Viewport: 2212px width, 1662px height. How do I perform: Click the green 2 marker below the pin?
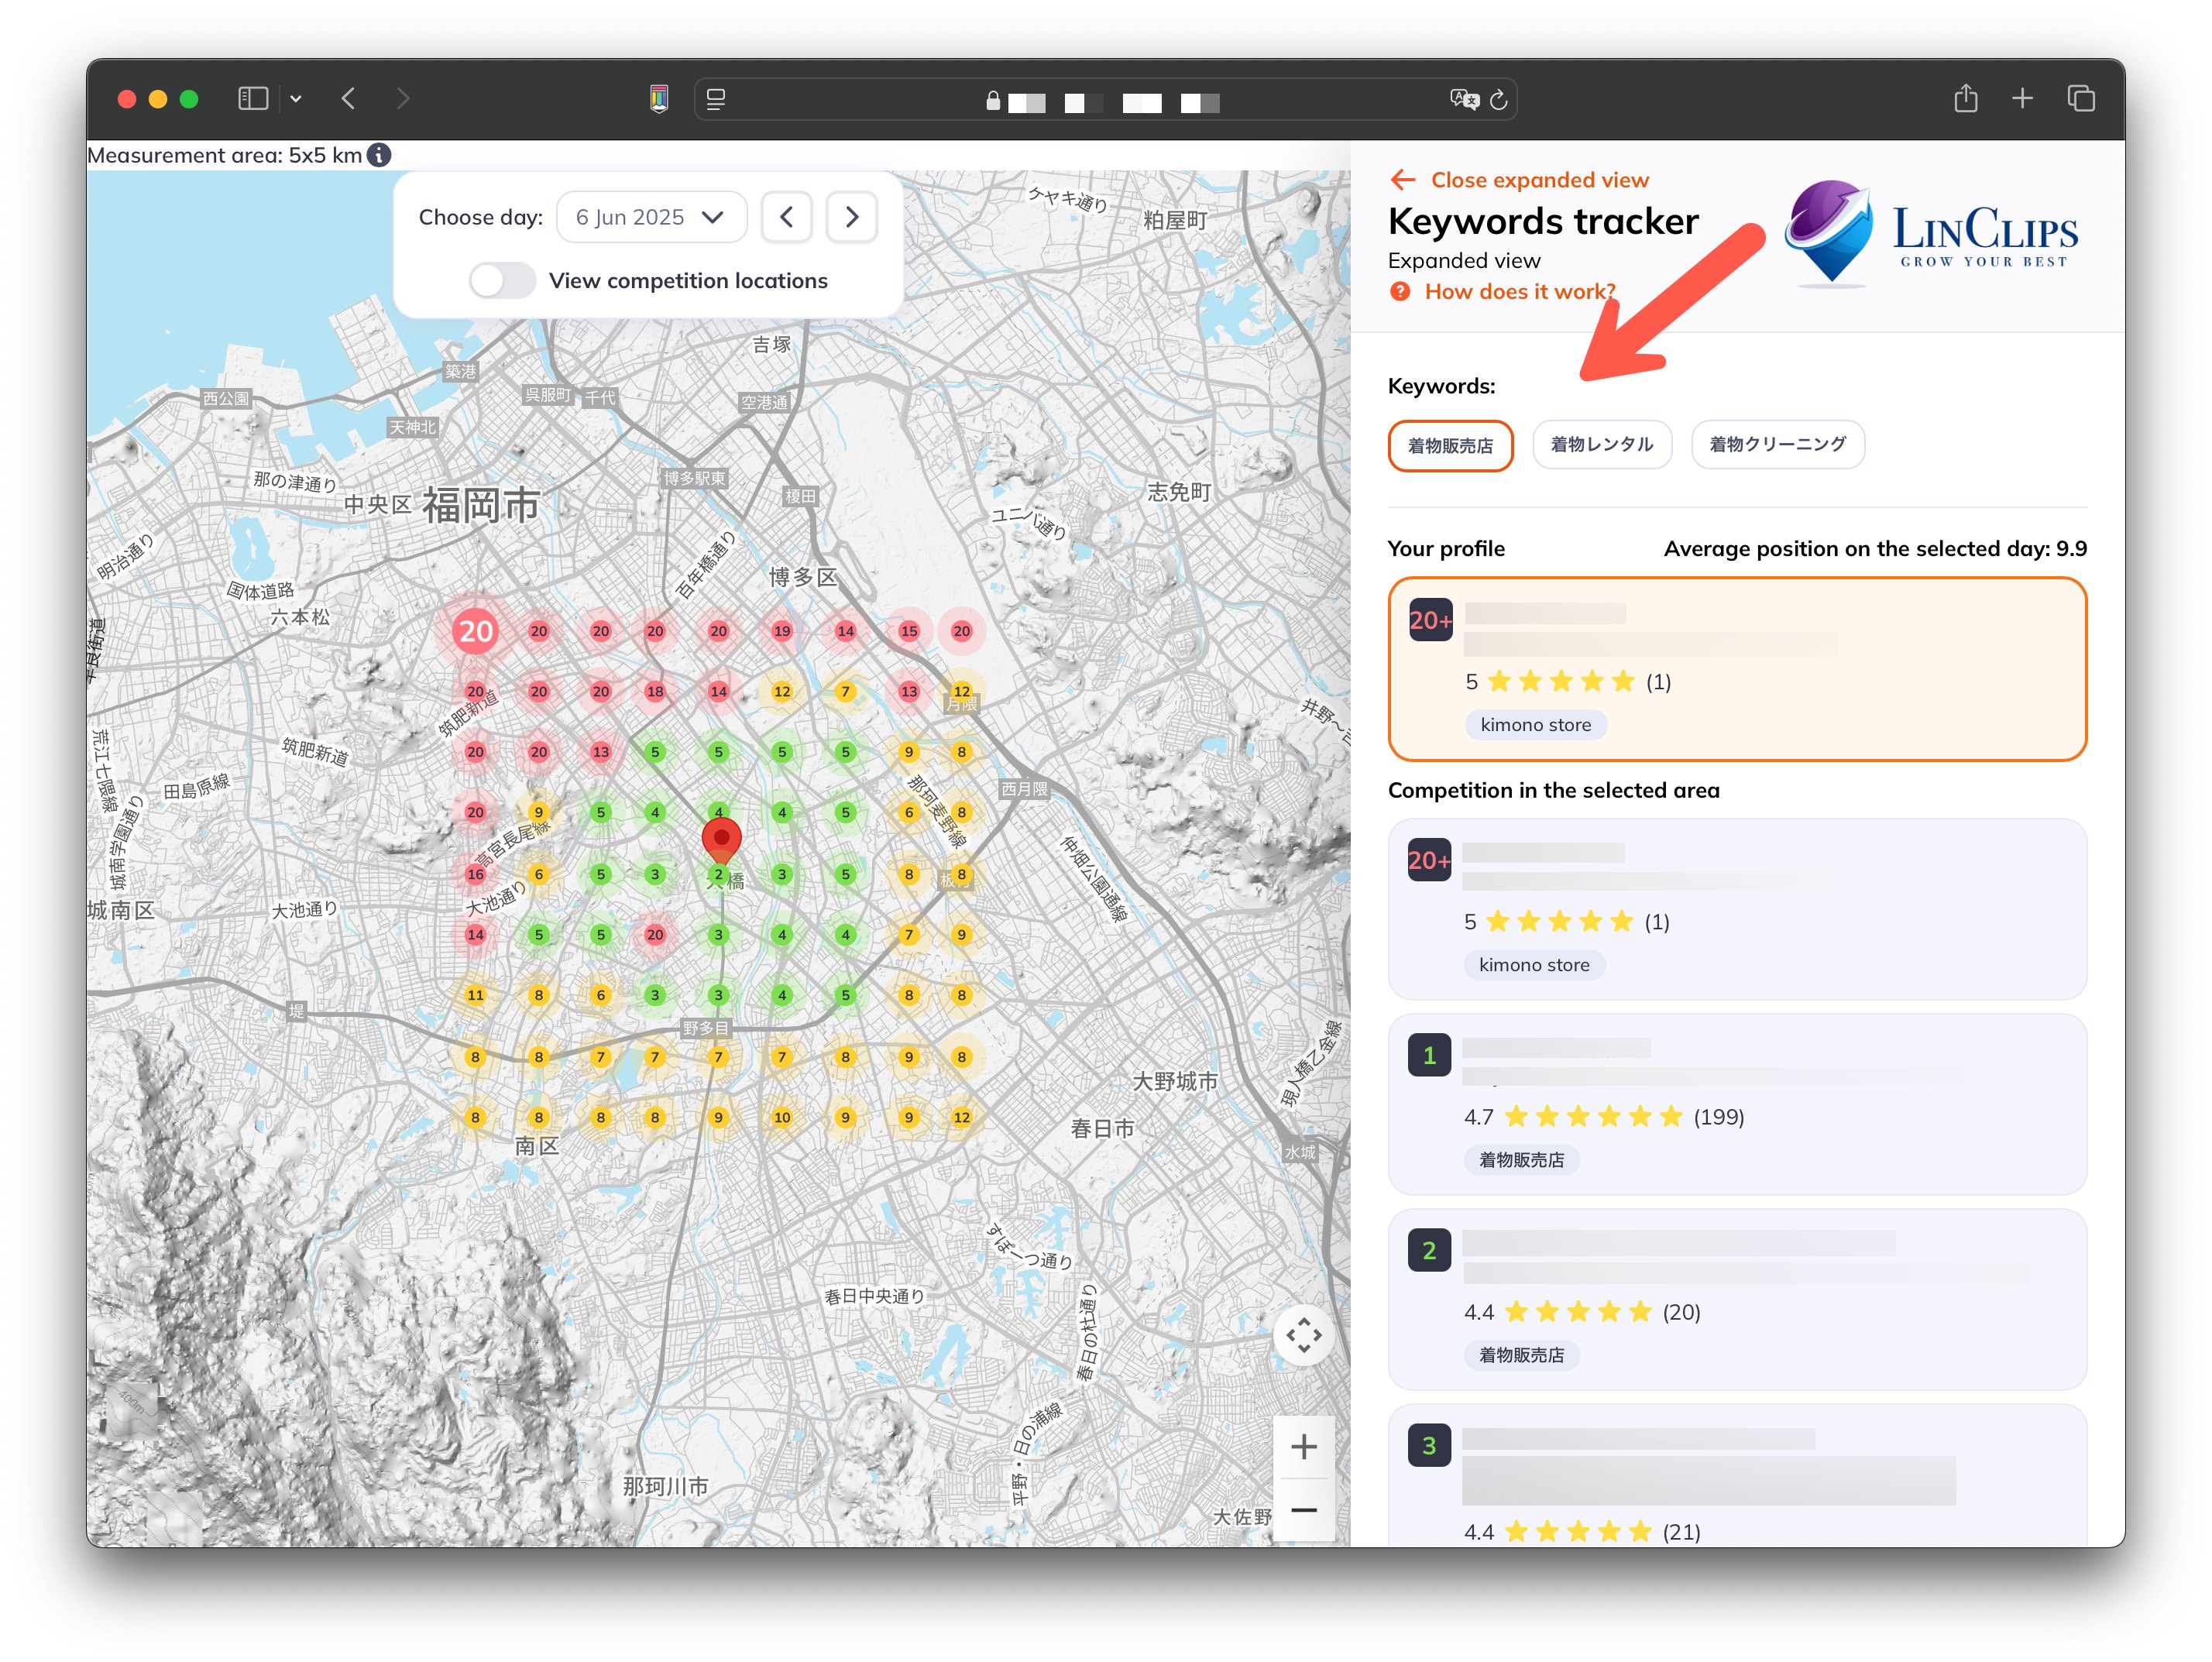click(x=718, y=875)
